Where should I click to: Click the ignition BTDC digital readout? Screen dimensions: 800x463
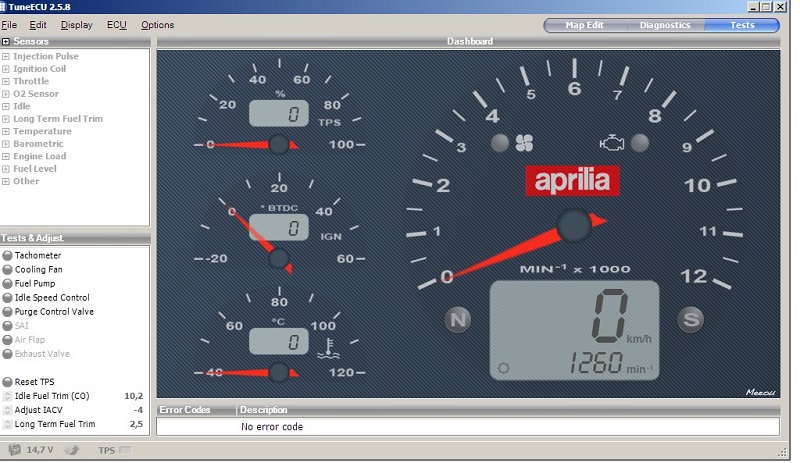click(279, 227)
